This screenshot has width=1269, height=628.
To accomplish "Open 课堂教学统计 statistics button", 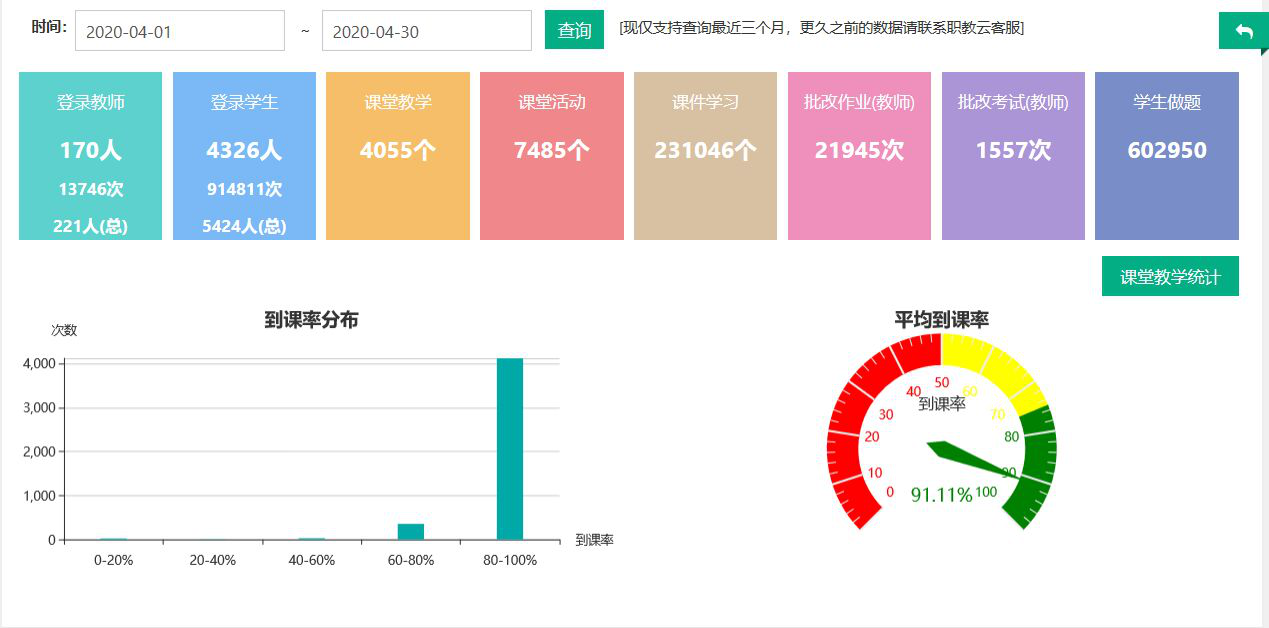I will coord(1169,277).
